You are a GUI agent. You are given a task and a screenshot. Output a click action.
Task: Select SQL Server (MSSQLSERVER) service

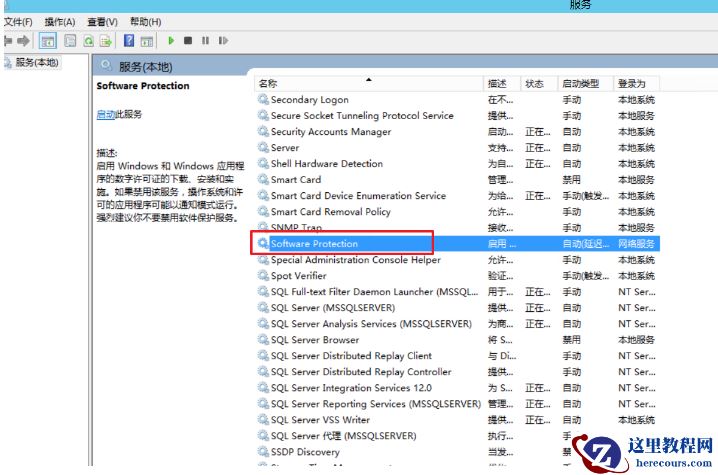coord(458,308)
